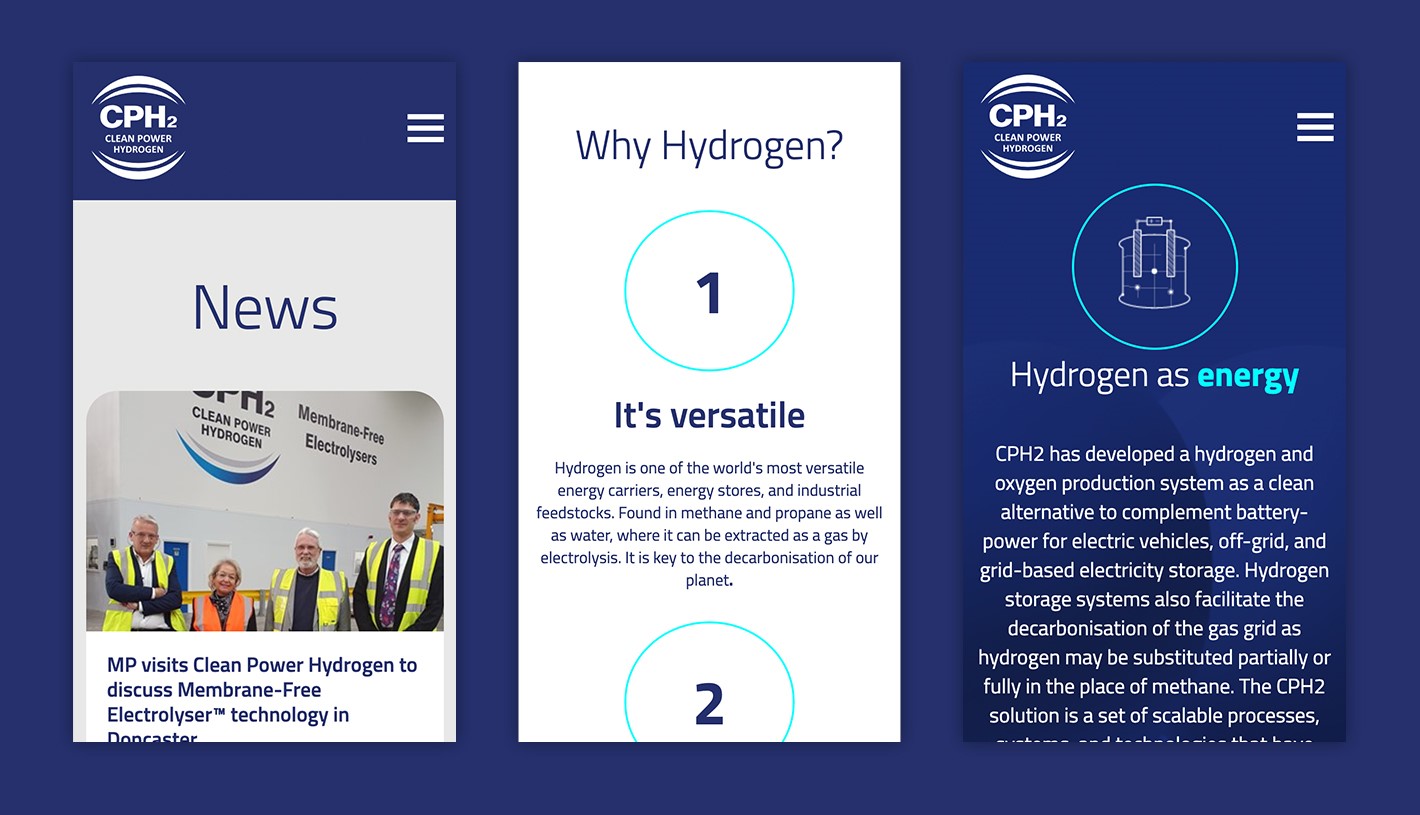
Task: Click the CPH2 logo on the Hydrogen as energy screen
Action: click(x=1027, y=127)
